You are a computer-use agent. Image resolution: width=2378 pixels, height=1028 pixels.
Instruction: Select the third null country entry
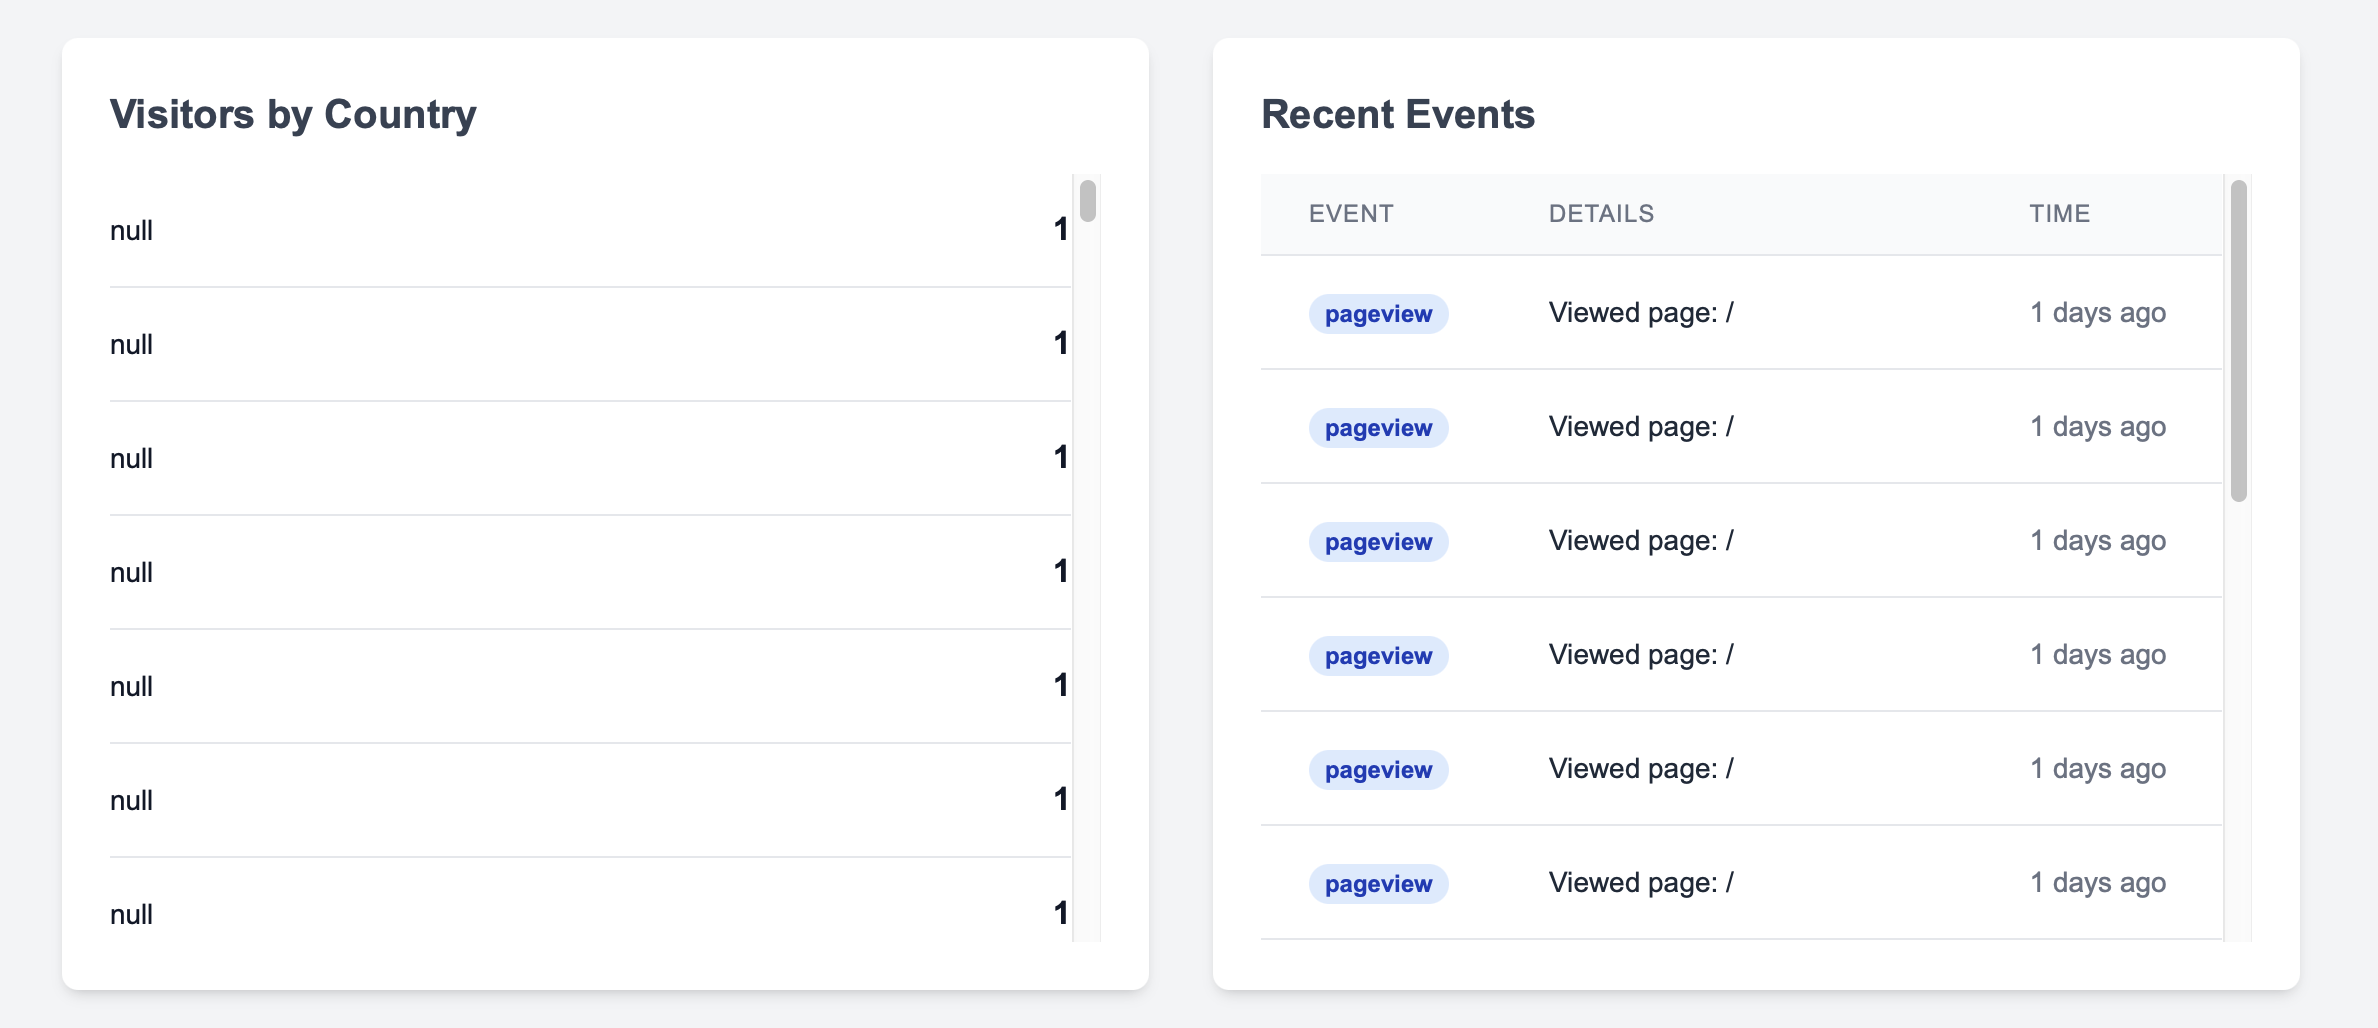pyautogui.click(x=131, y=459)
